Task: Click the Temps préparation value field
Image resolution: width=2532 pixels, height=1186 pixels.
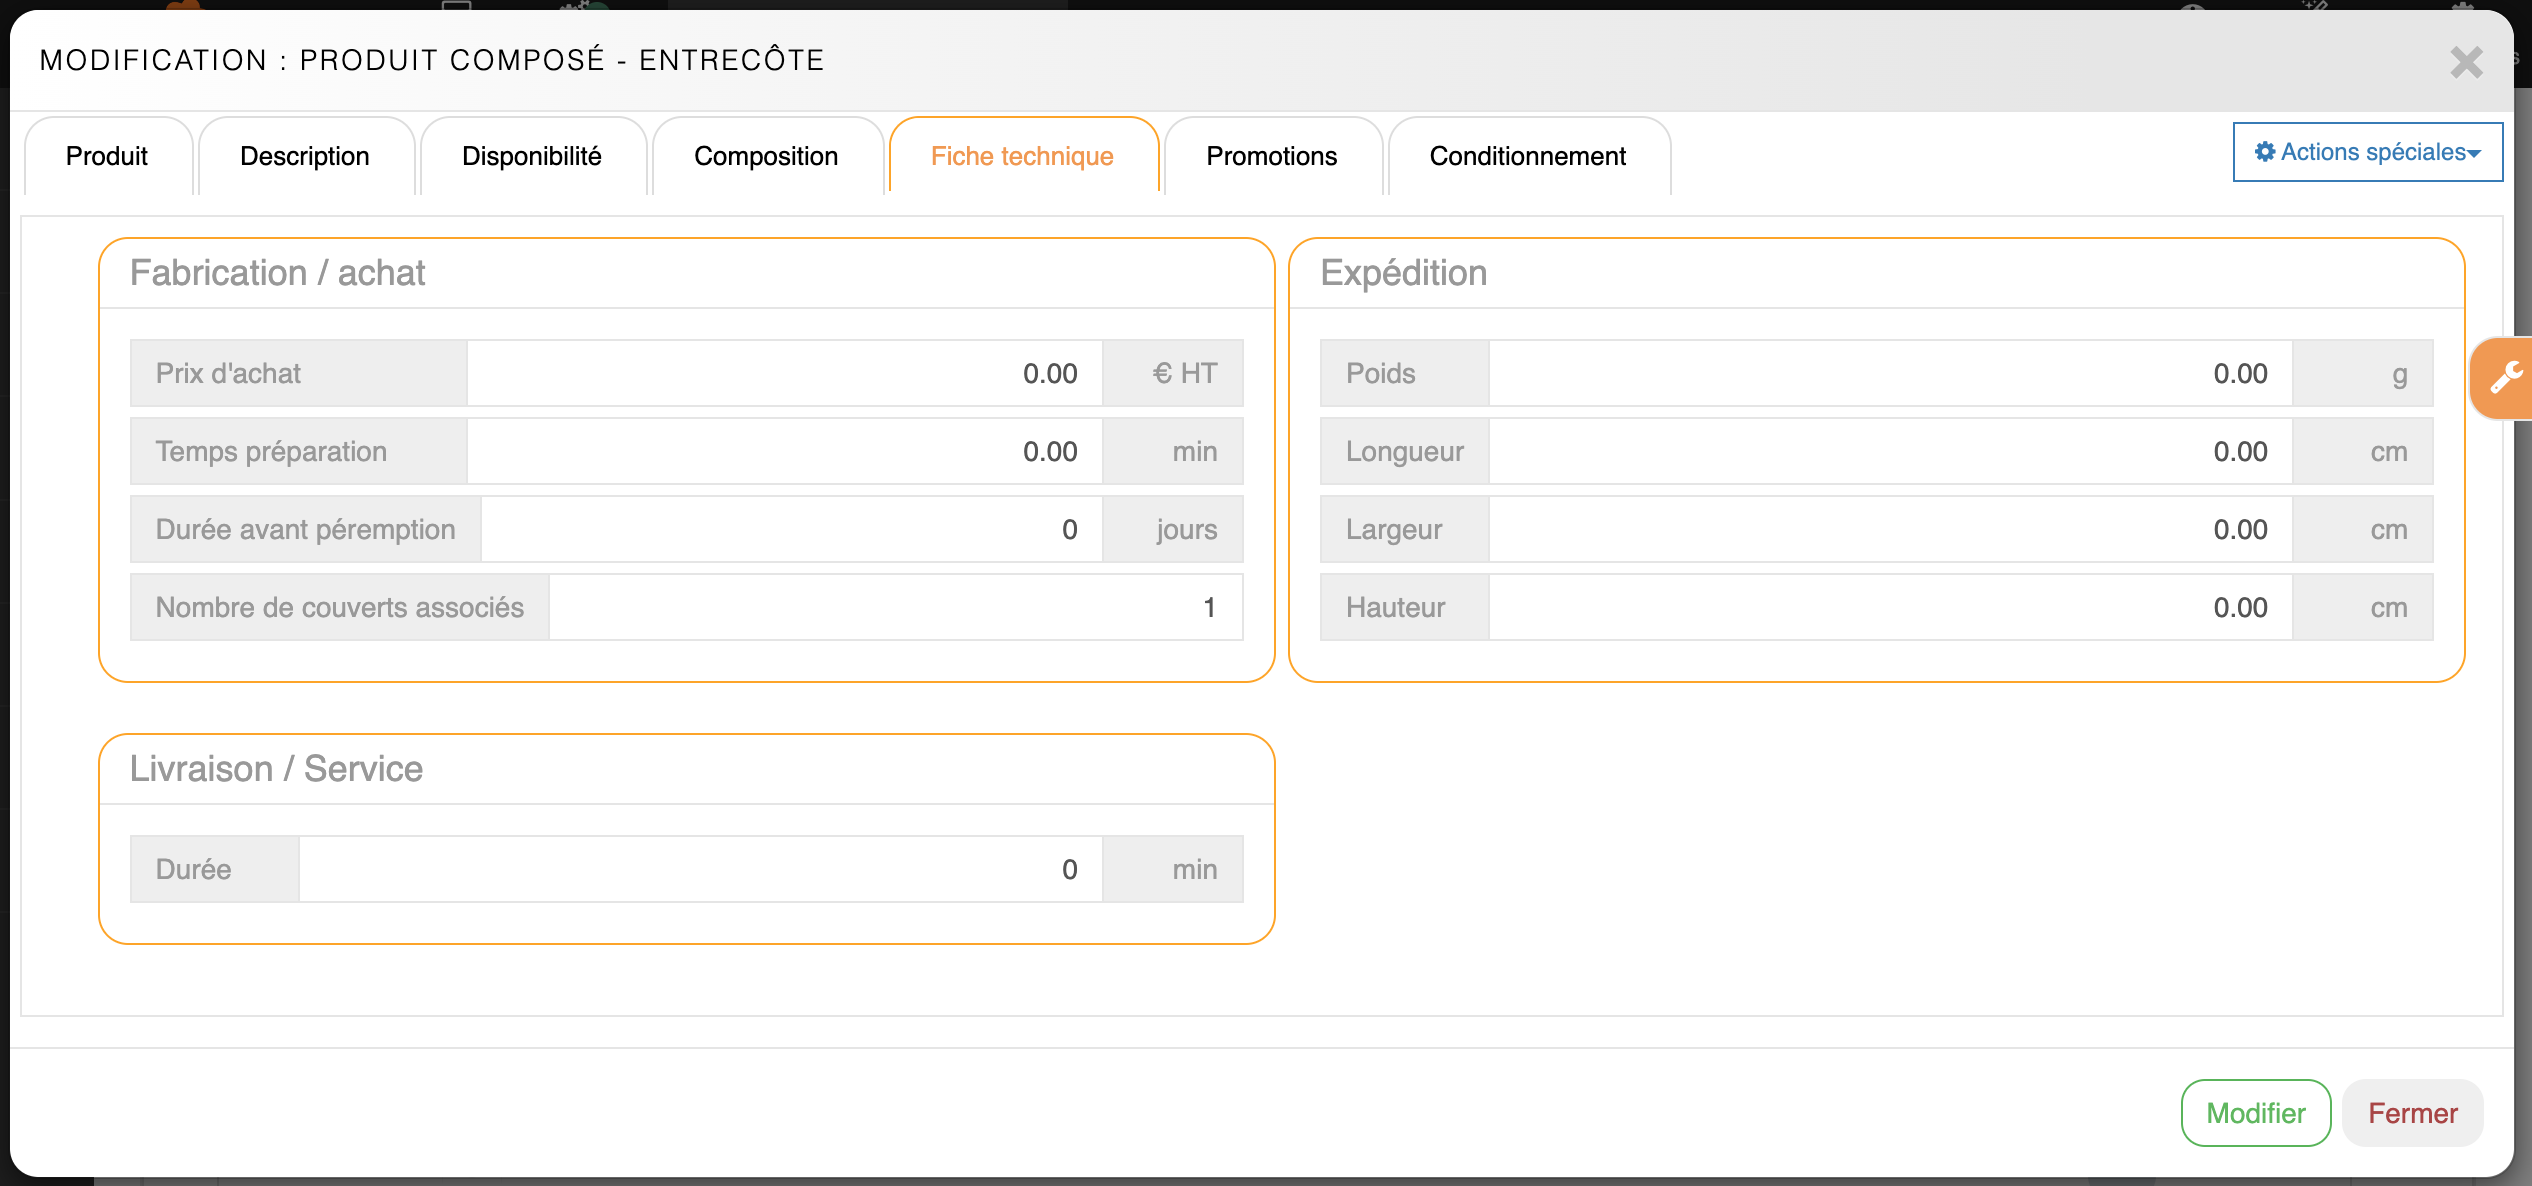Action: 784,451
